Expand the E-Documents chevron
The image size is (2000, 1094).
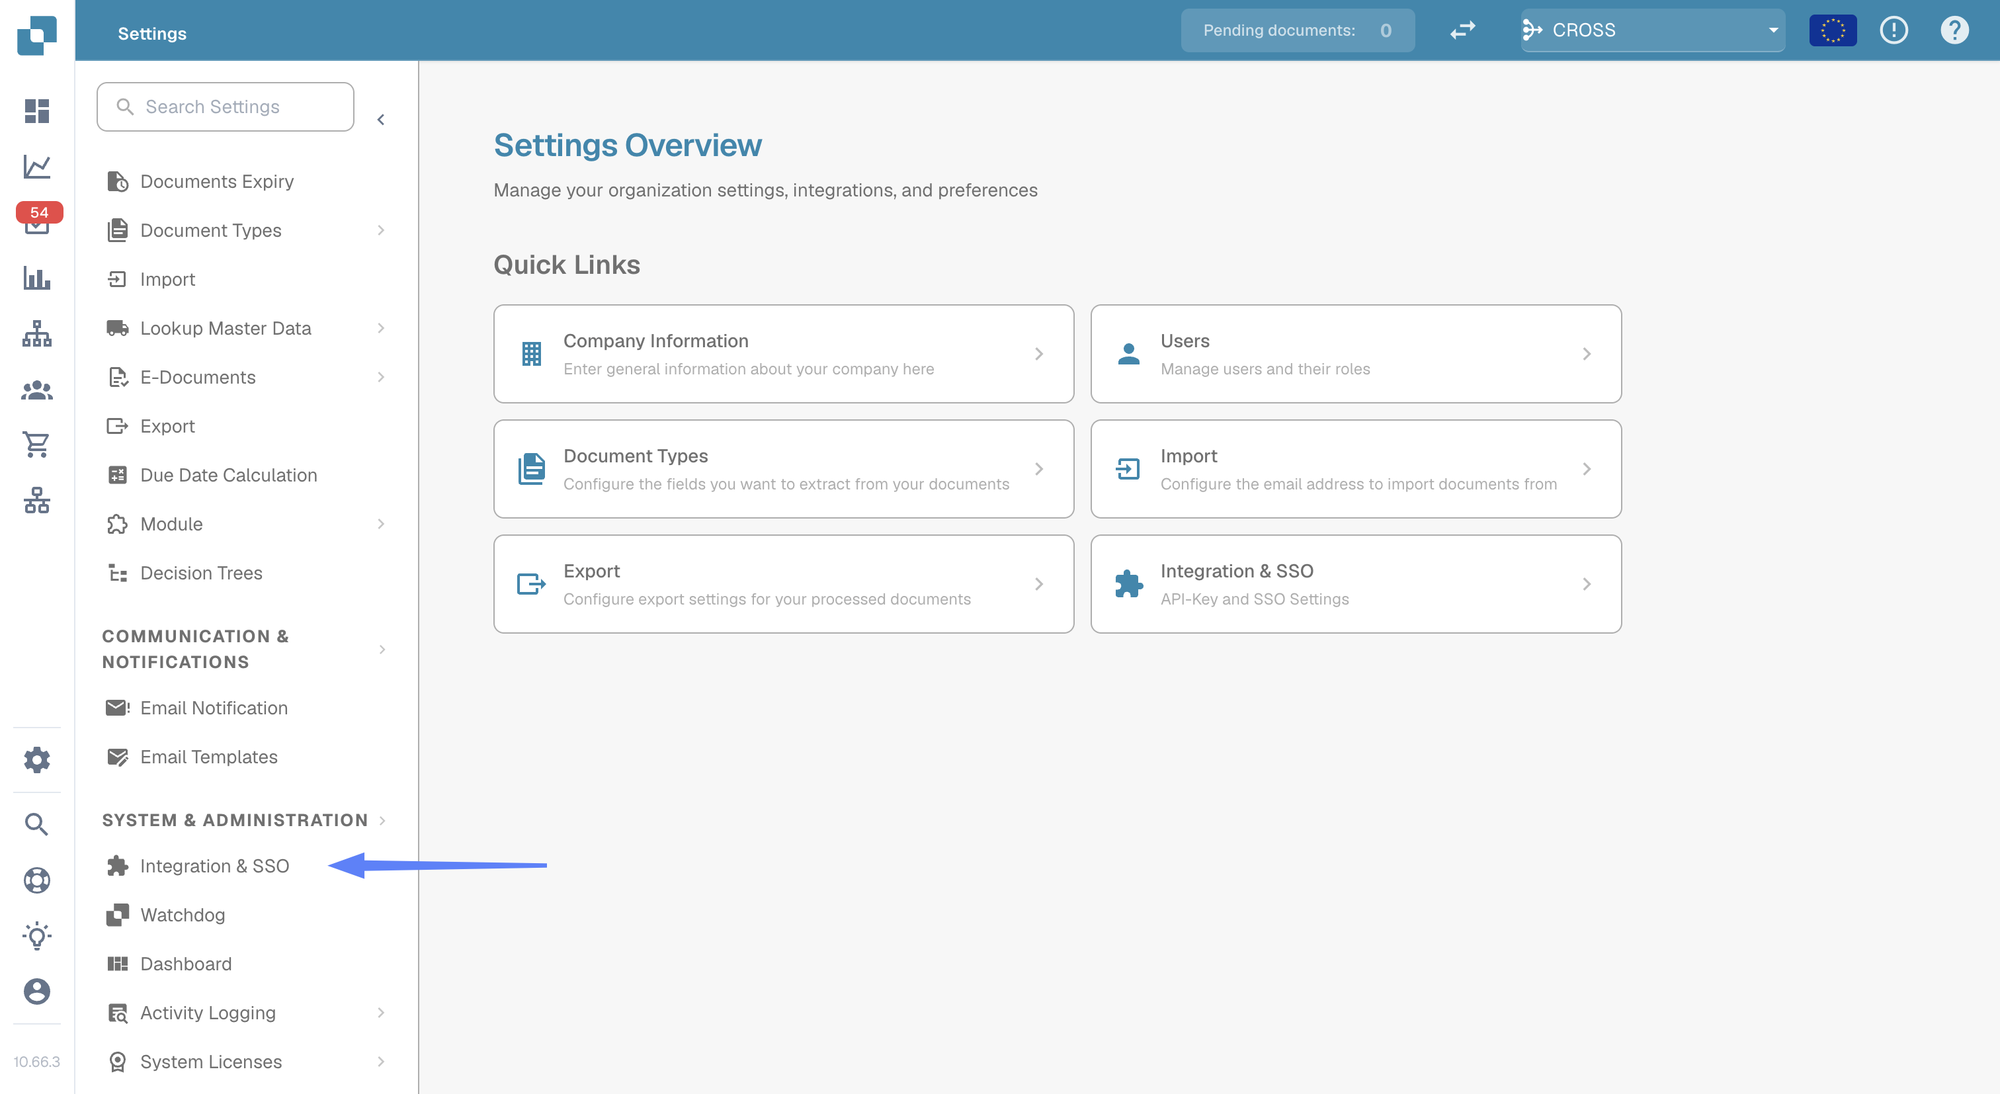(x=381, y=378)
